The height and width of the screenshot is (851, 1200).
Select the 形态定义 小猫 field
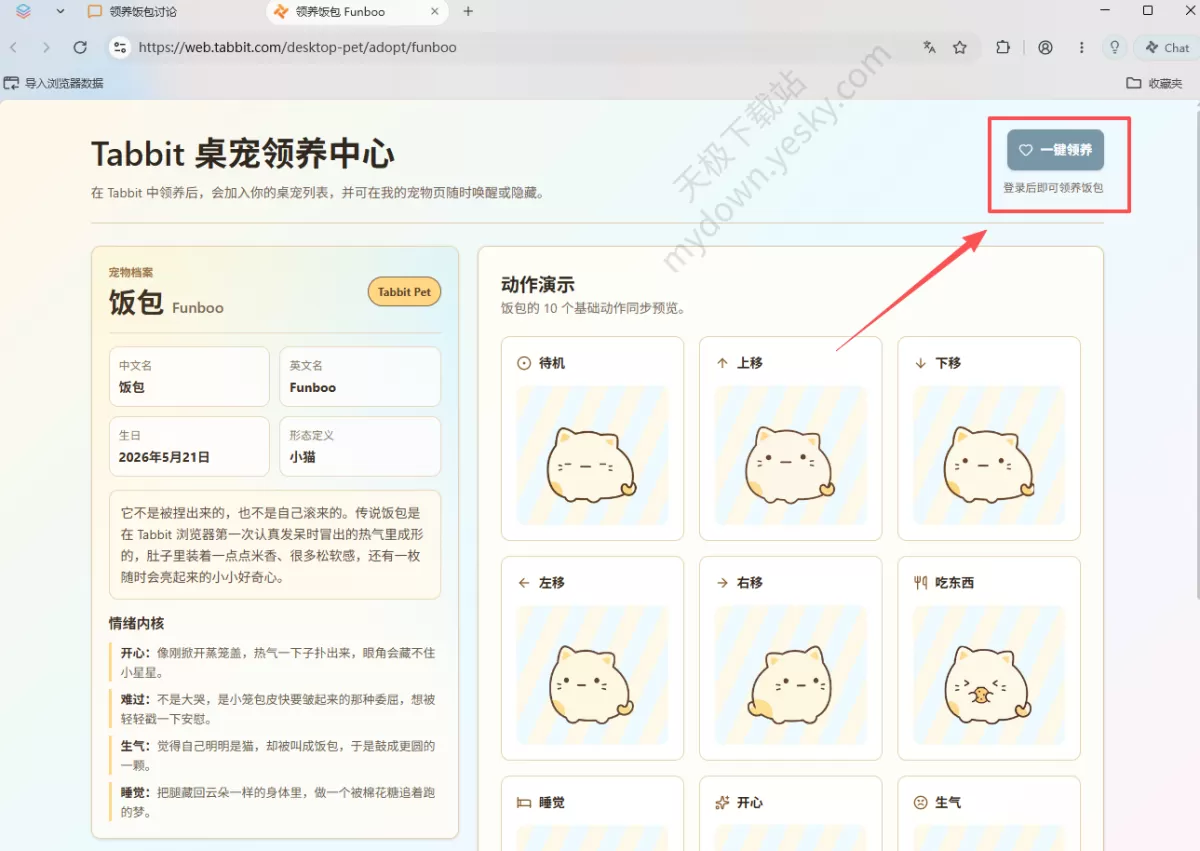[x=360, y=446]
